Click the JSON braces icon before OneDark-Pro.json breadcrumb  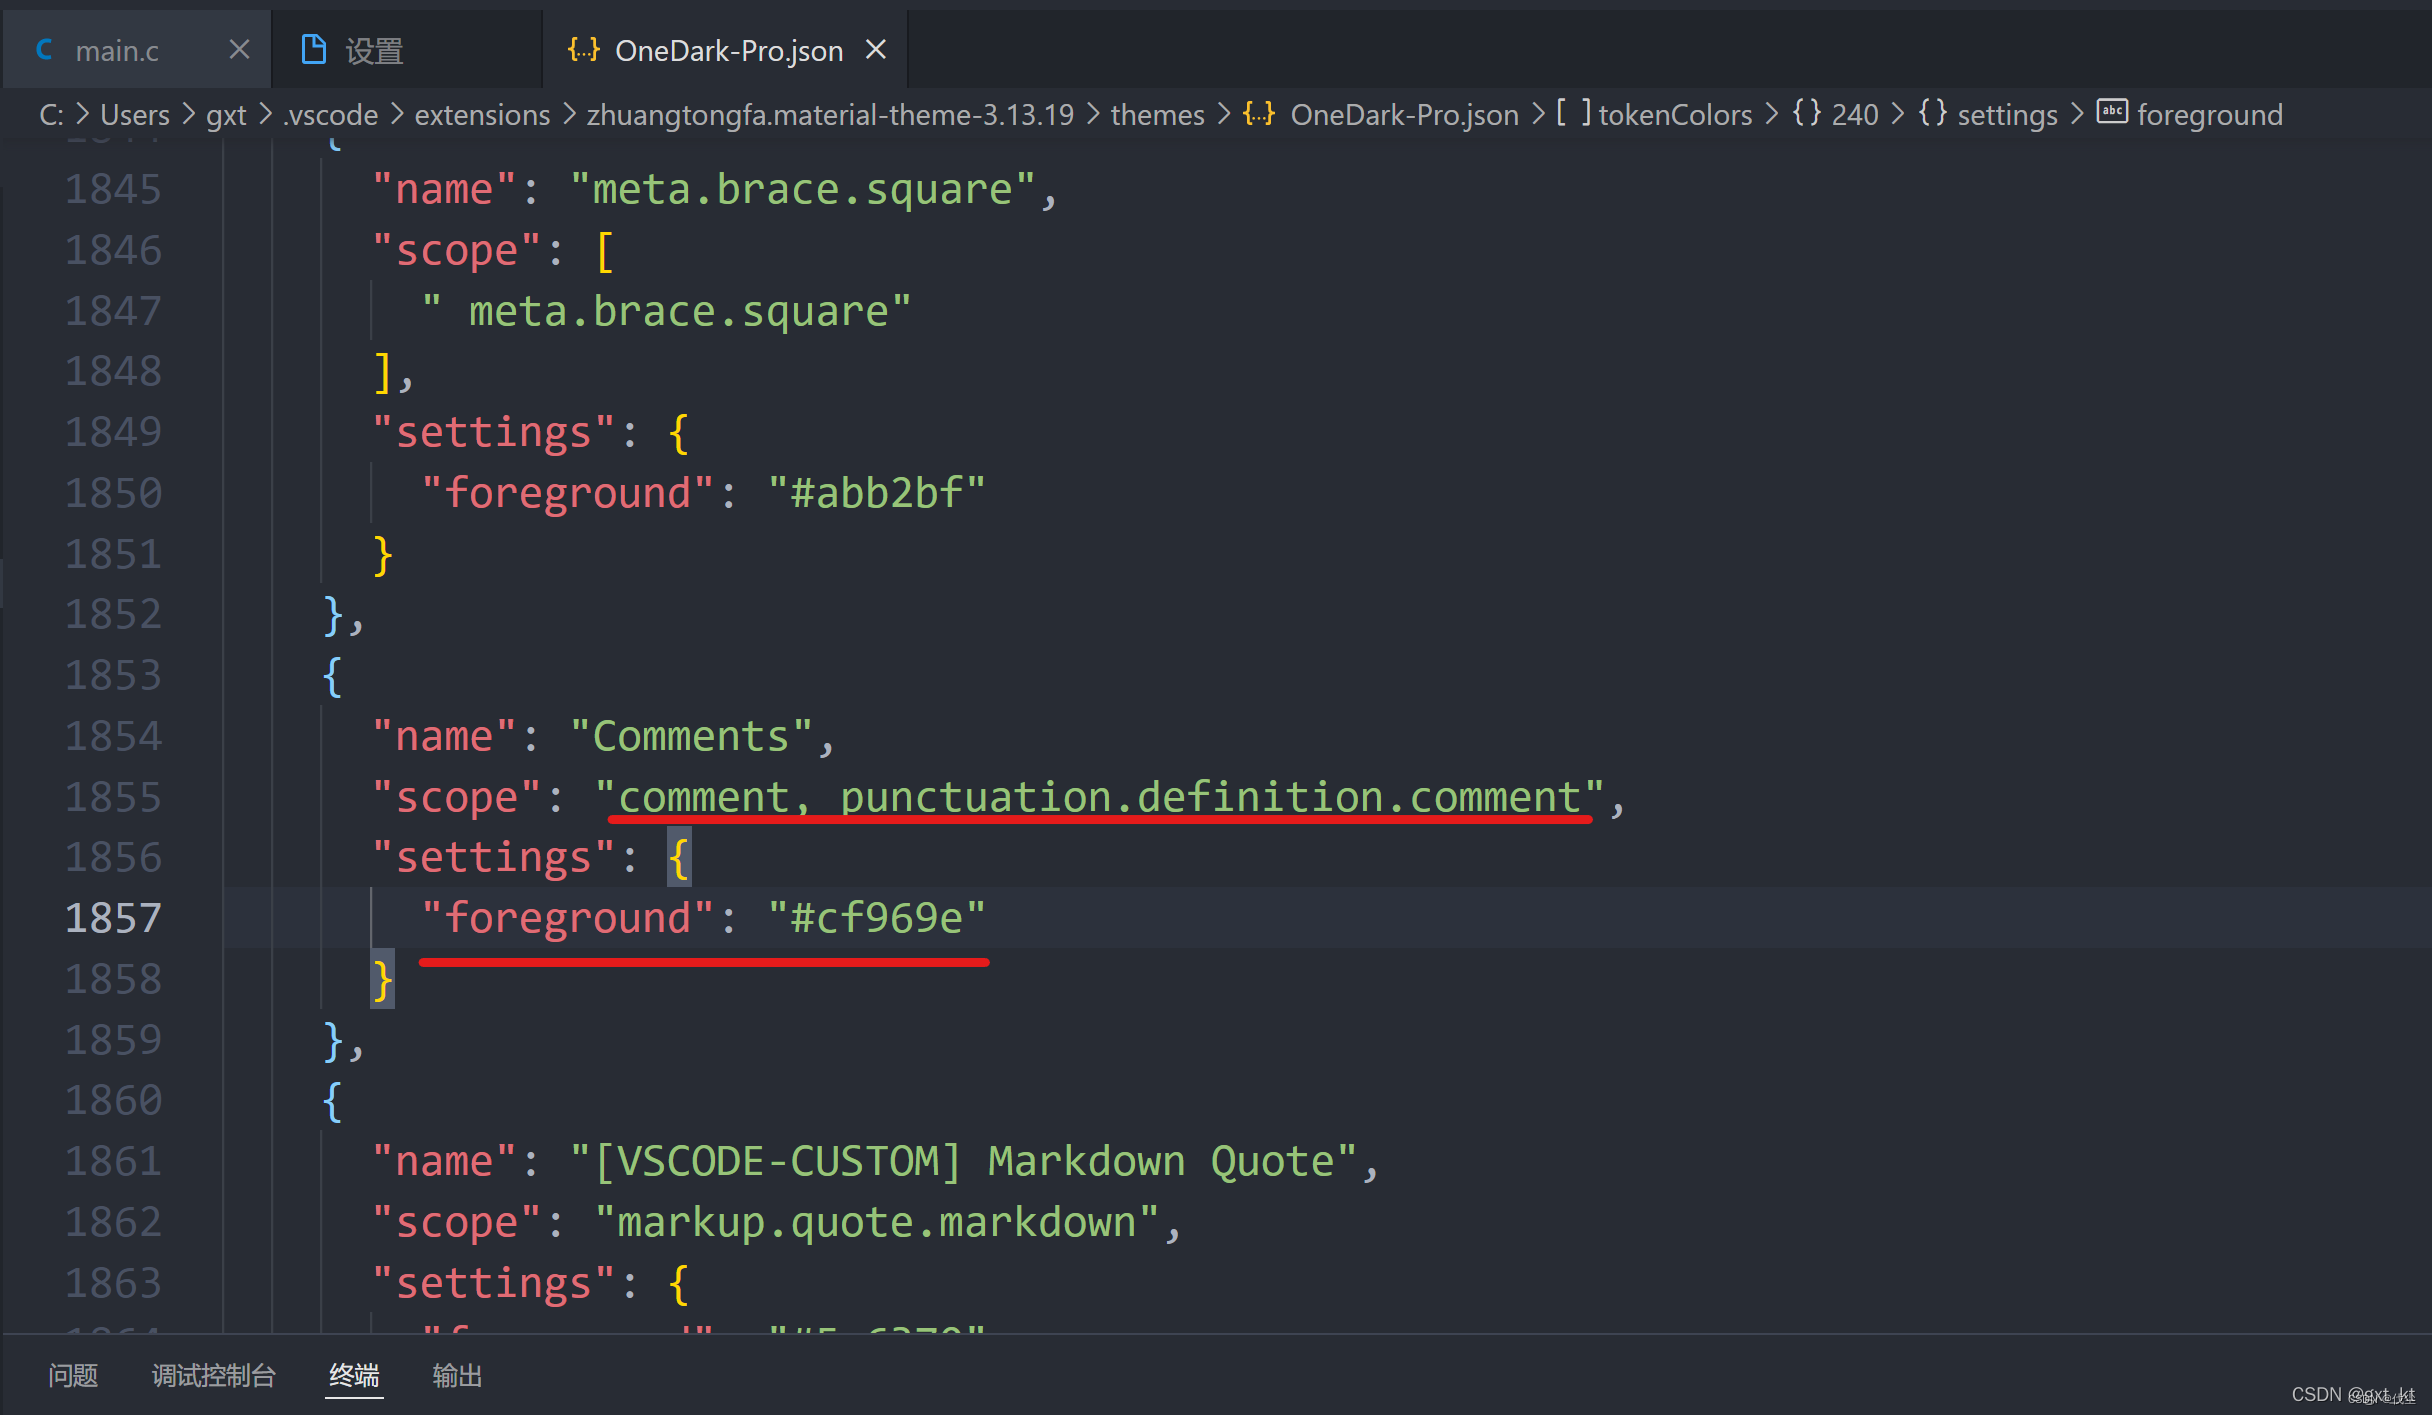[1259, 114]
